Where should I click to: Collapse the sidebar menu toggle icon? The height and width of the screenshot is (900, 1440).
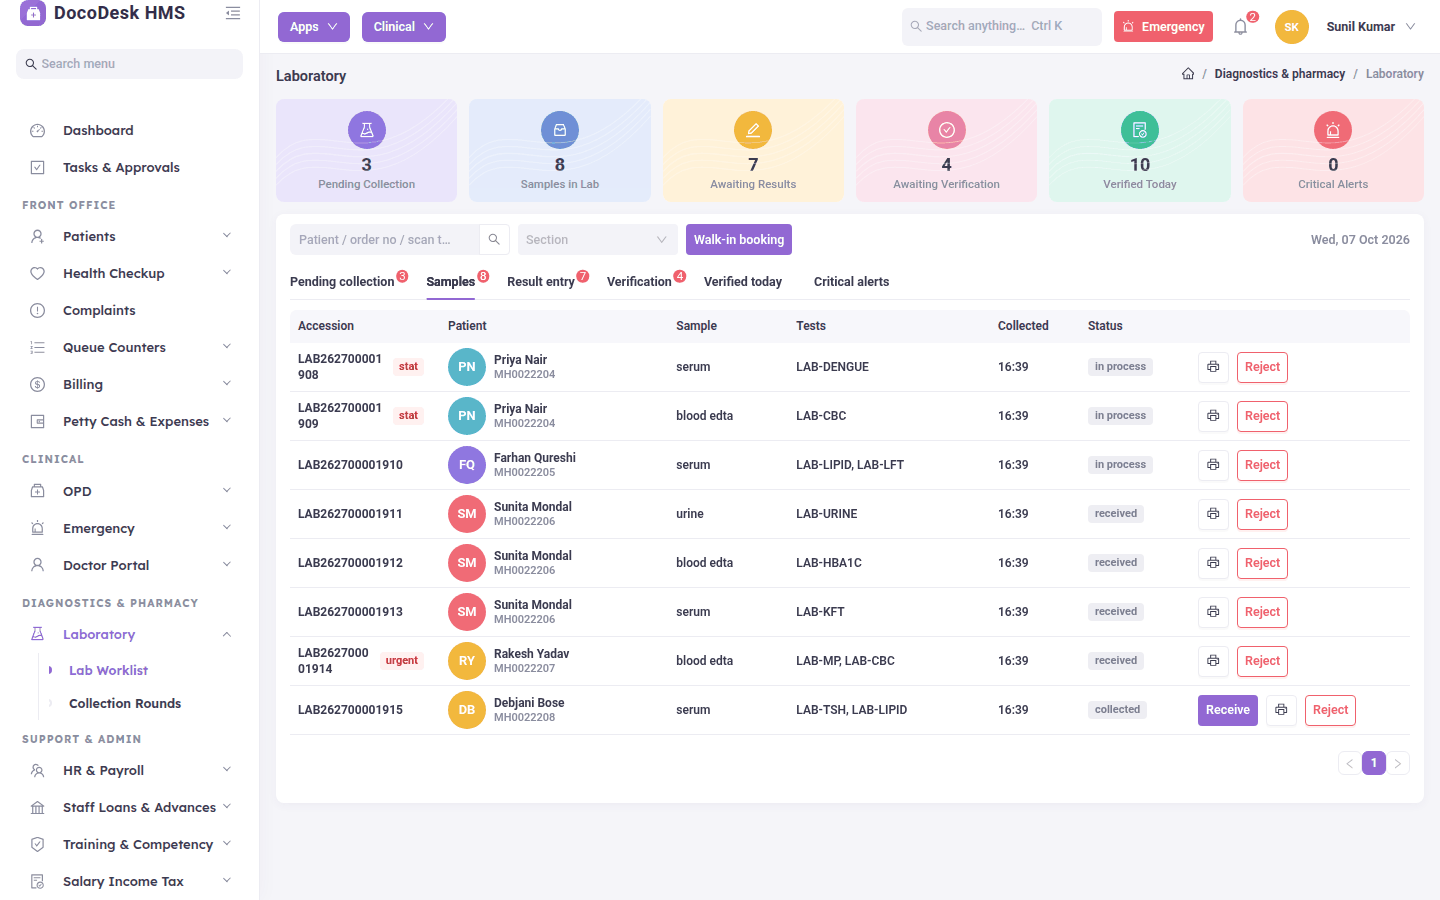tap(233, 13)
